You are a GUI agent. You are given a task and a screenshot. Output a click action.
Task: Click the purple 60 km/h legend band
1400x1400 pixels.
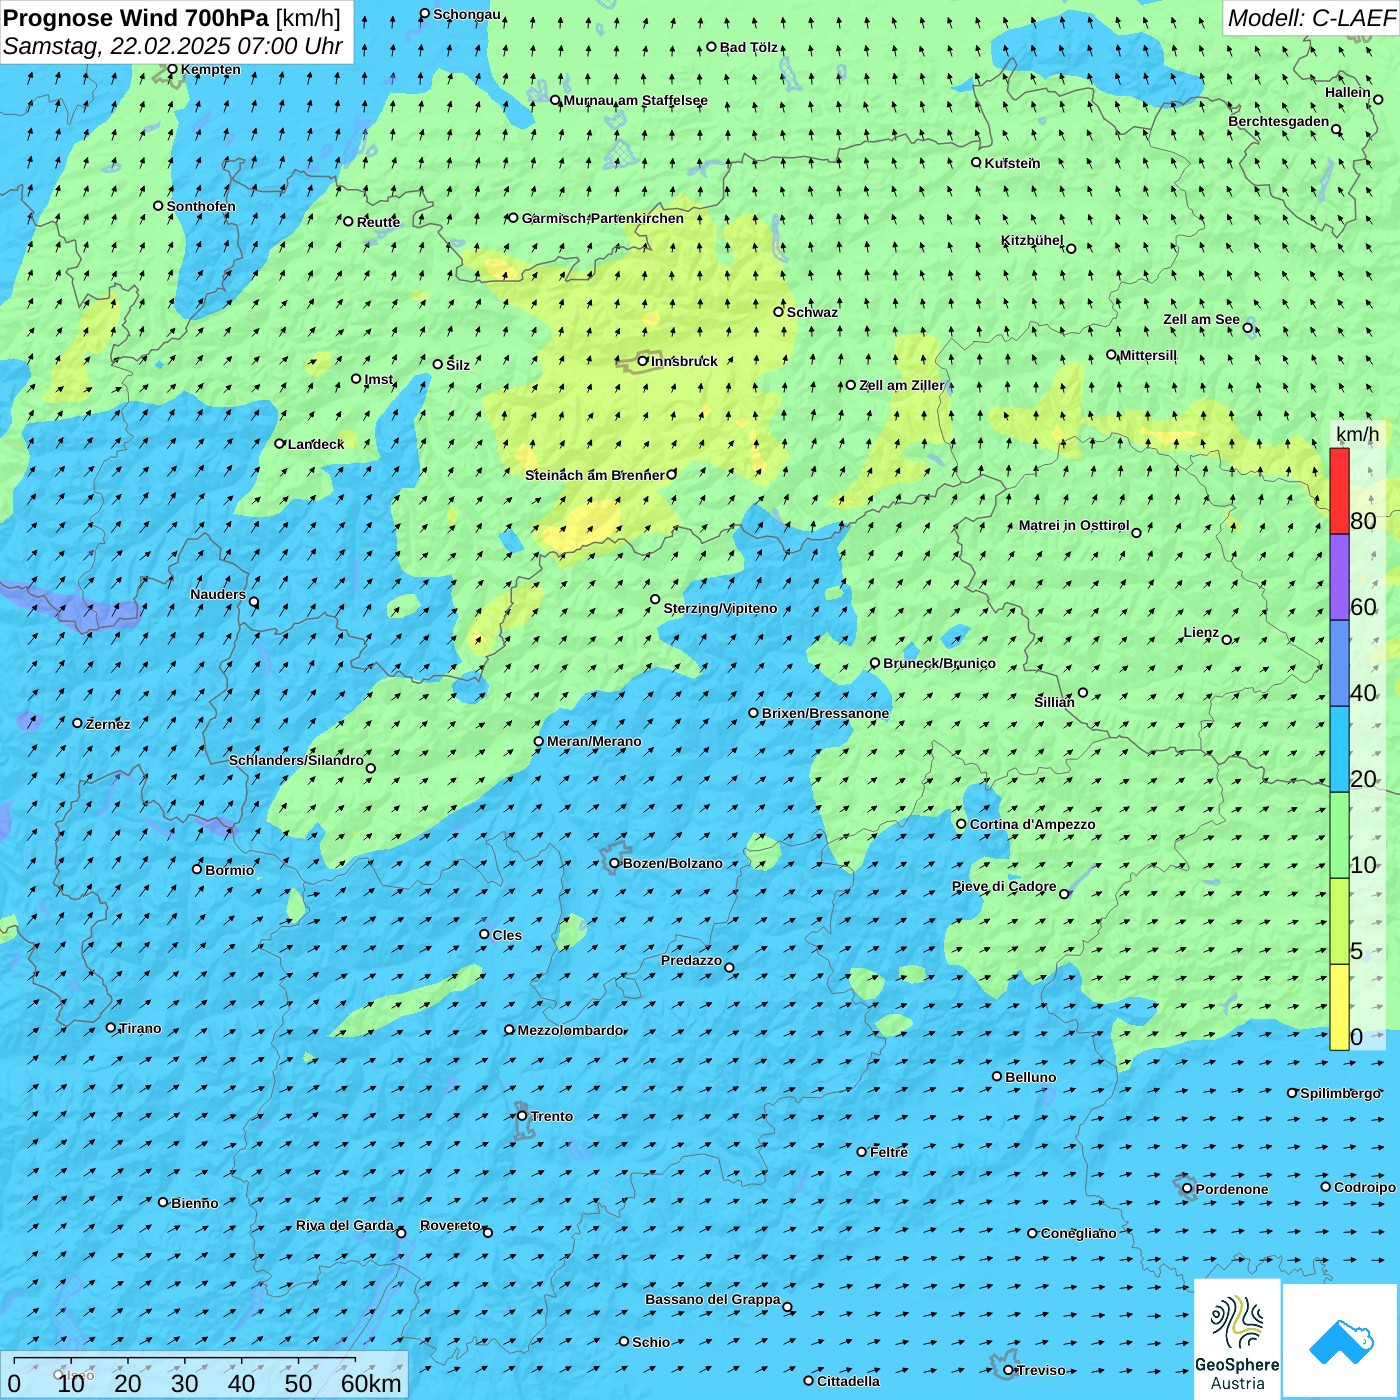[x=1339, y=577]
